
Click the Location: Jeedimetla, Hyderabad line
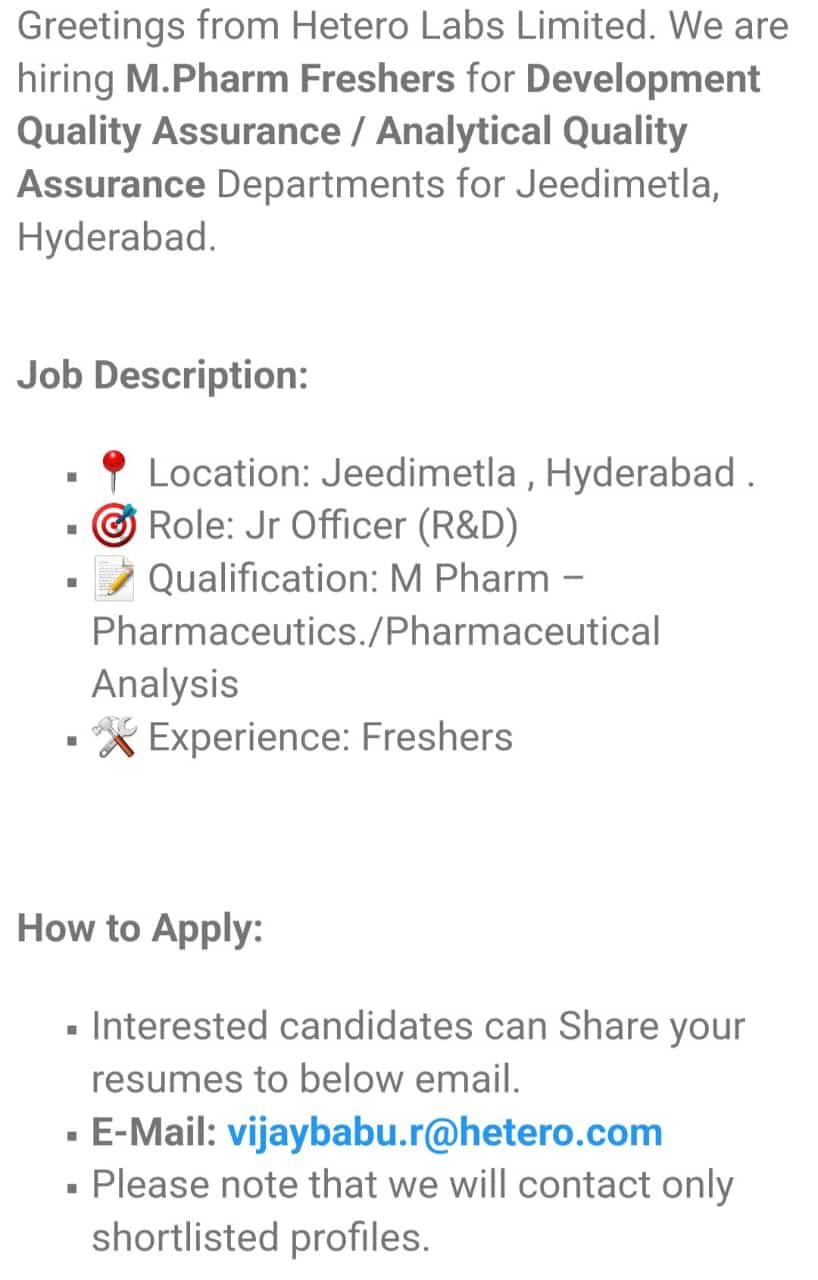[450, 473]
